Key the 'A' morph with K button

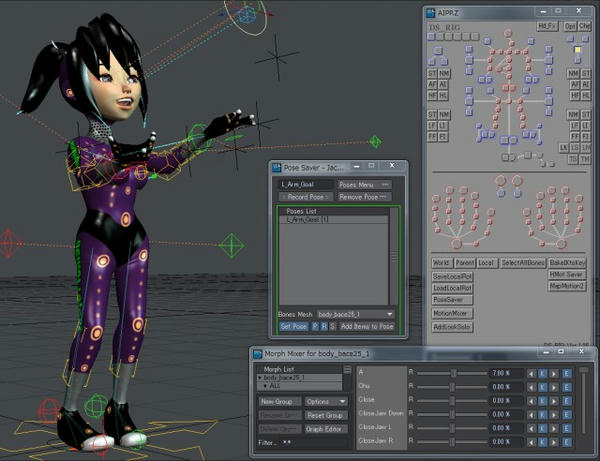tap(543, 373)
